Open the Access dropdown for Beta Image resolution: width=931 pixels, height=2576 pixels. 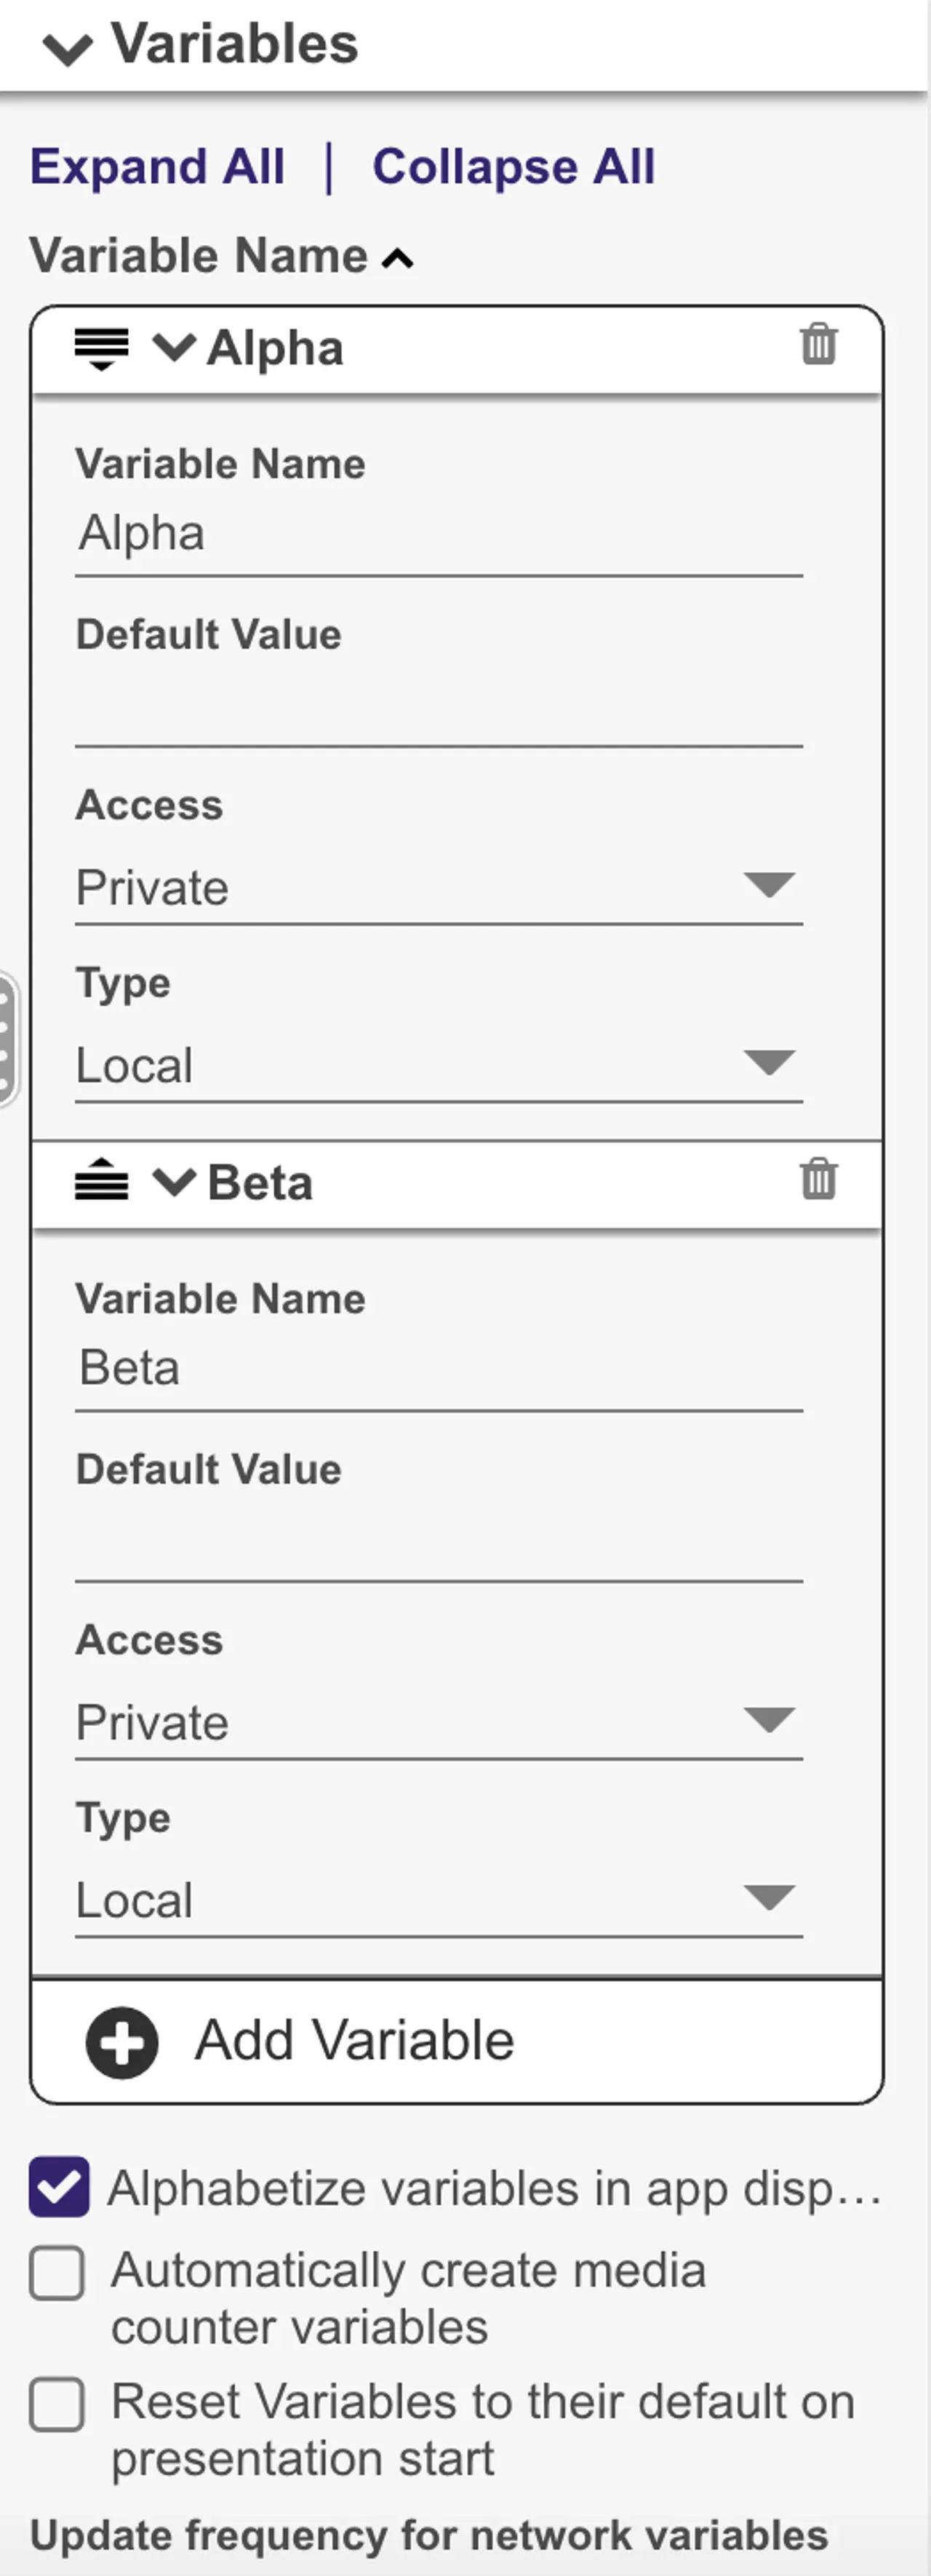tap(439, 1722)
